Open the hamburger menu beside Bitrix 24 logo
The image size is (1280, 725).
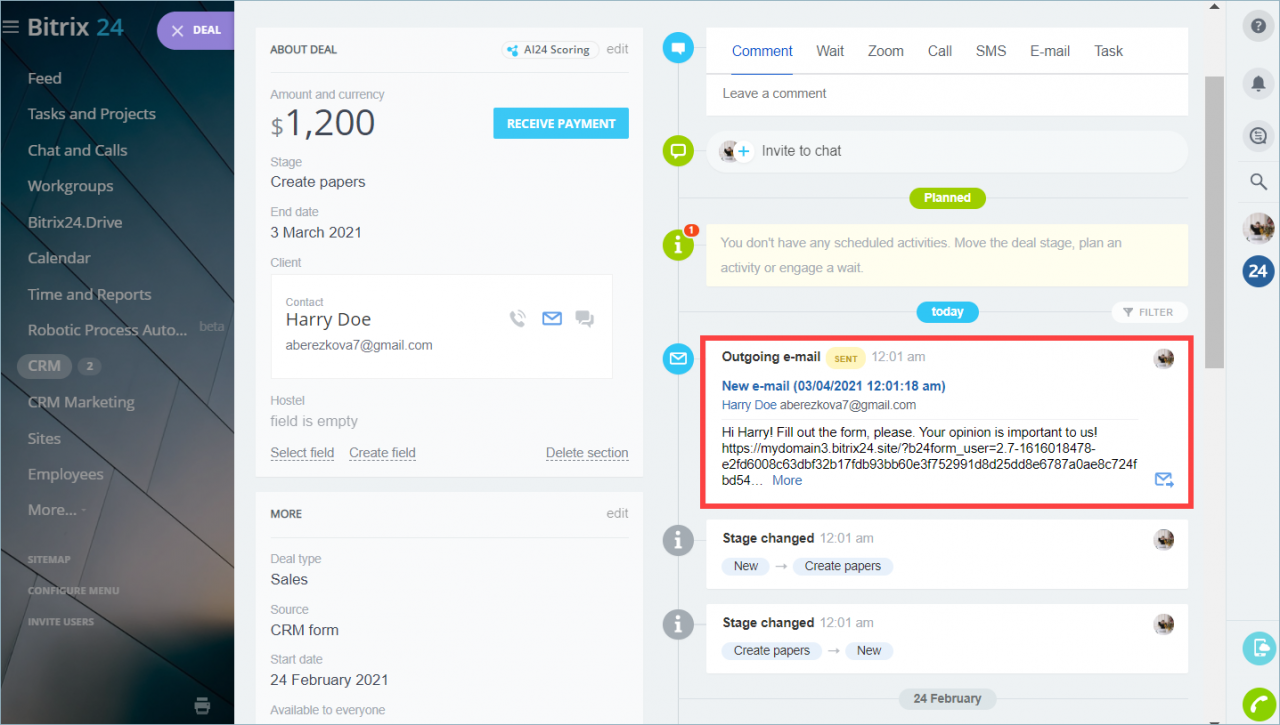click(x=11, y=27)
